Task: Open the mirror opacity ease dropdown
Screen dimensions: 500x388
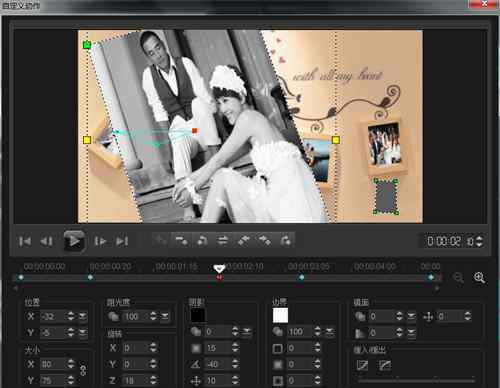Action: [x=411, y=316]
